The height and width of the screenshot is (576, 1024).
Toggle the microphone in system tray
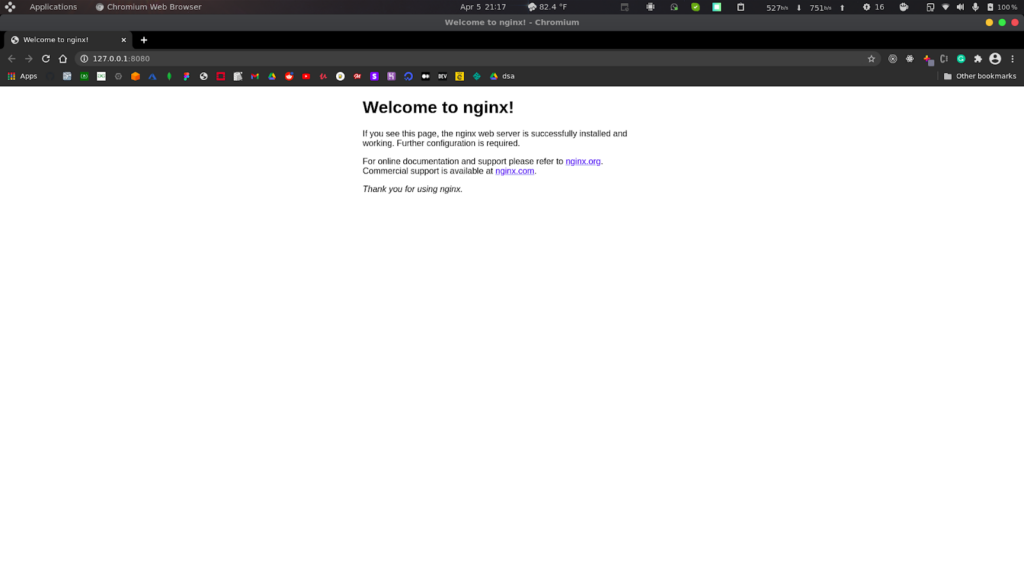tap(975, 7)
